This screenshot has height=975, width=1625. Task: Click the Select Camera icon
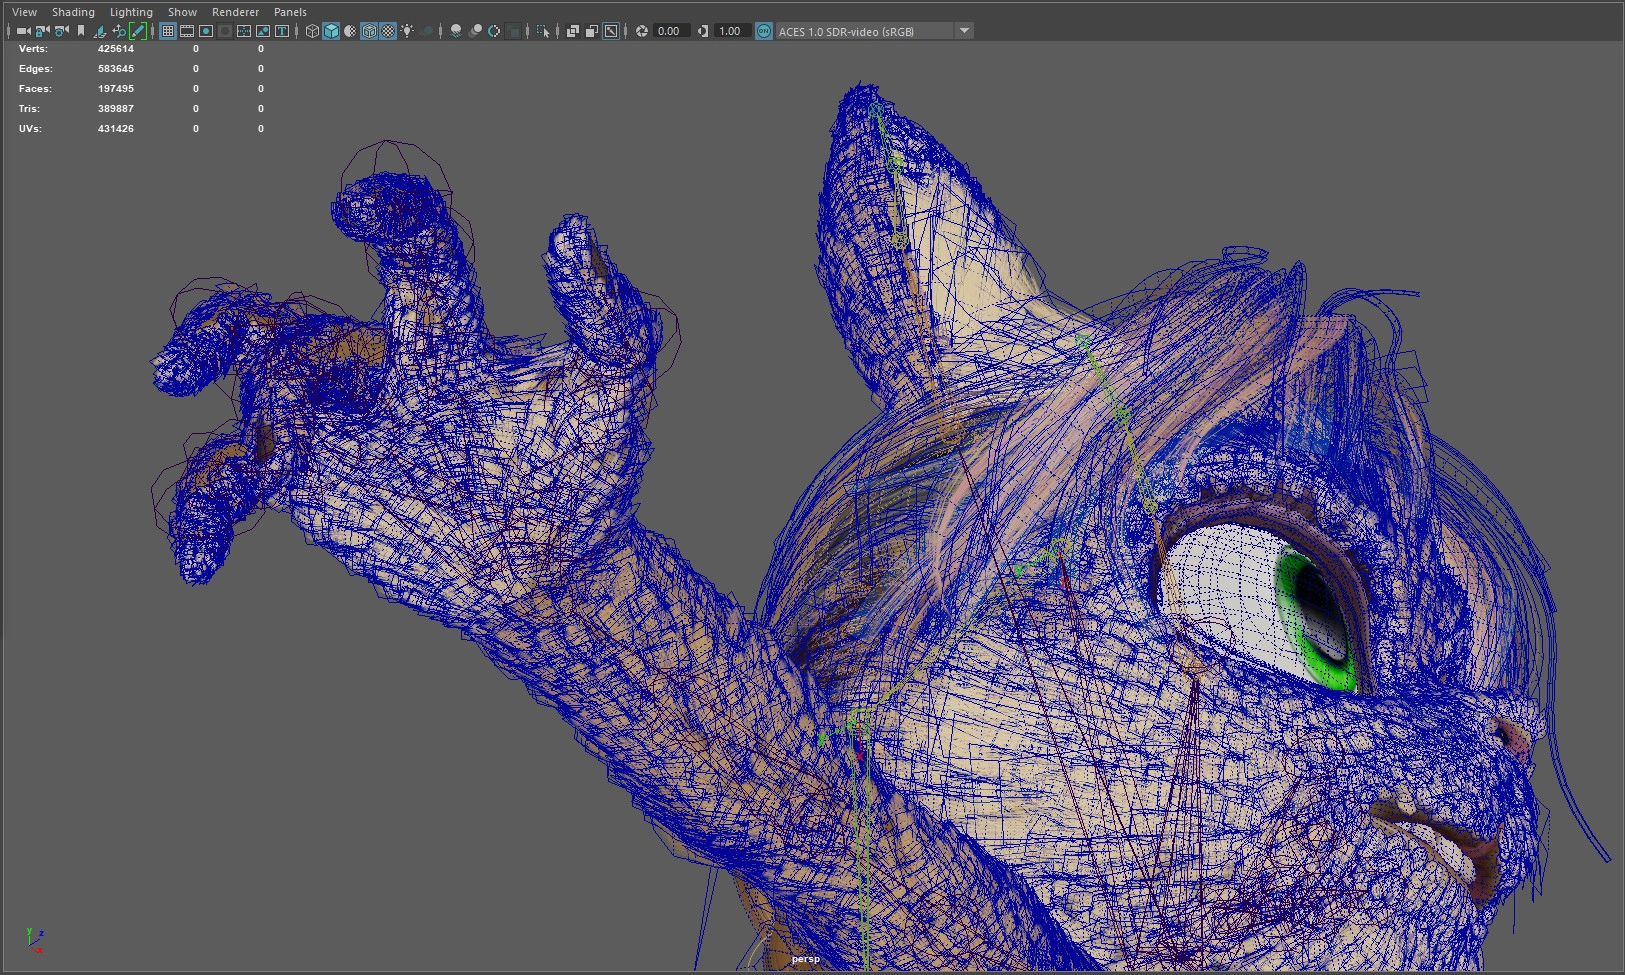pyautogui.click(x=23, y=31)
